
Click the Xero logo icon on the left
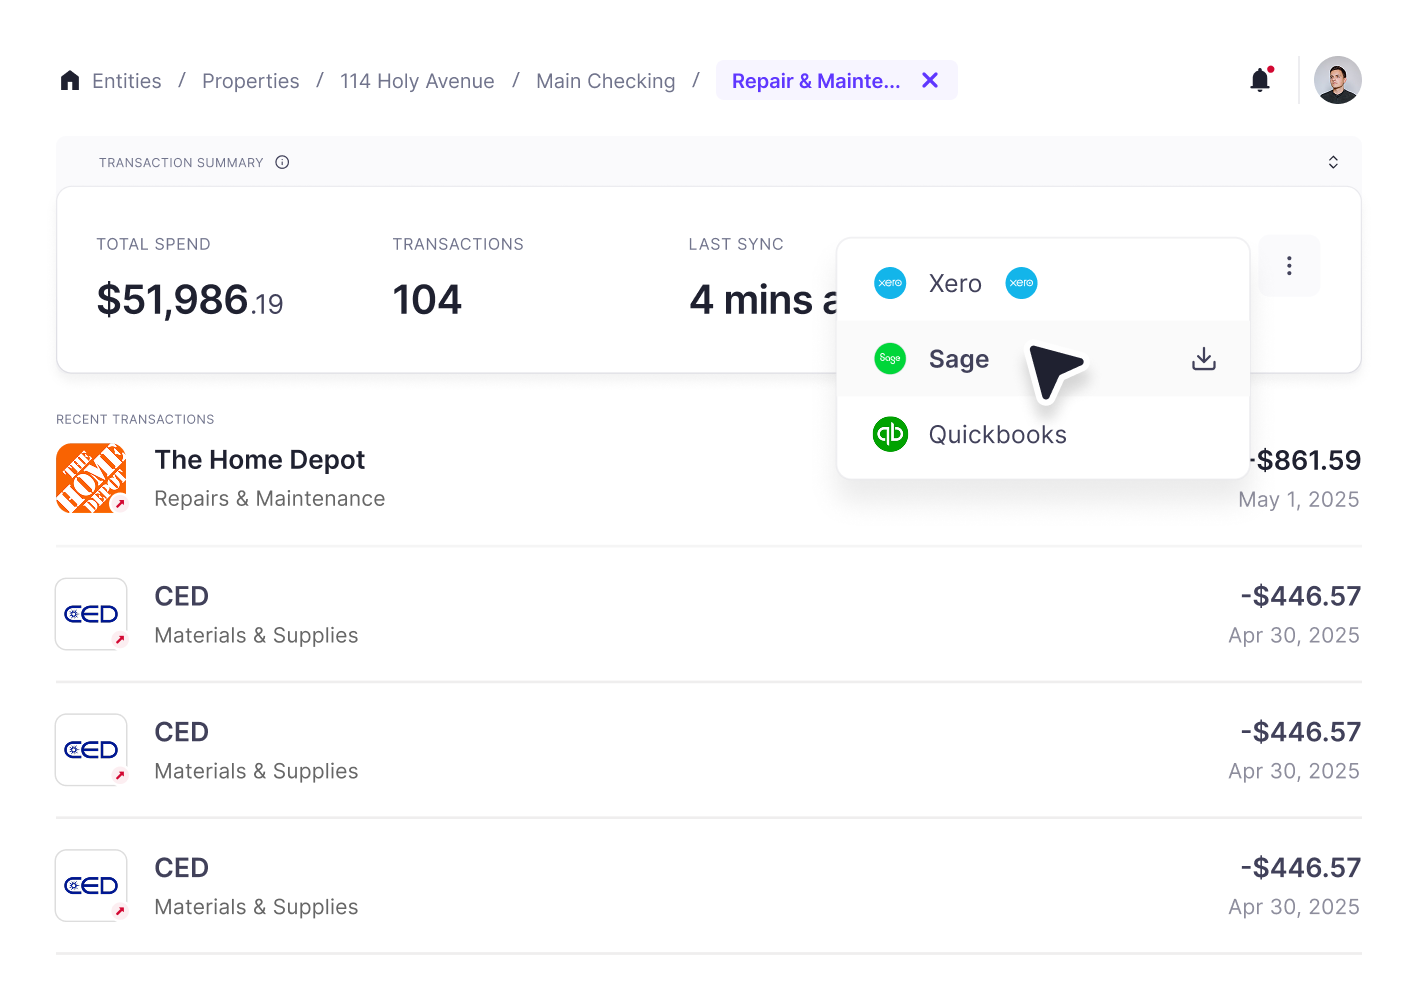coord(890,283)
